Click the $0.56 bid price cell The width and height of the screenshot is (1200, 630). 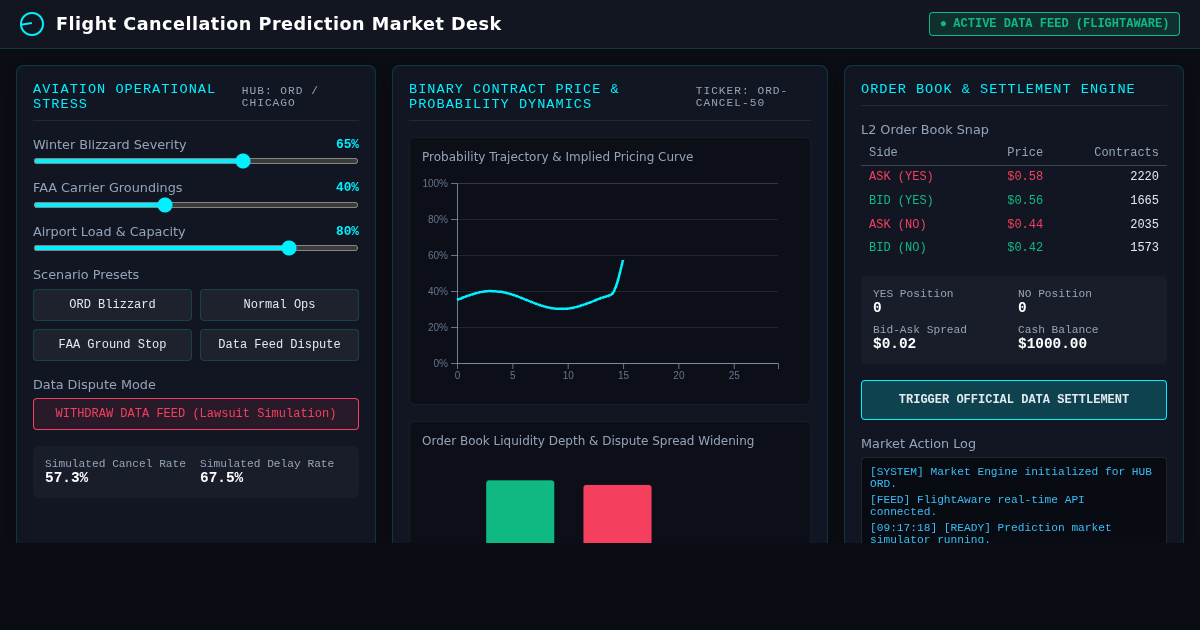1025,201
